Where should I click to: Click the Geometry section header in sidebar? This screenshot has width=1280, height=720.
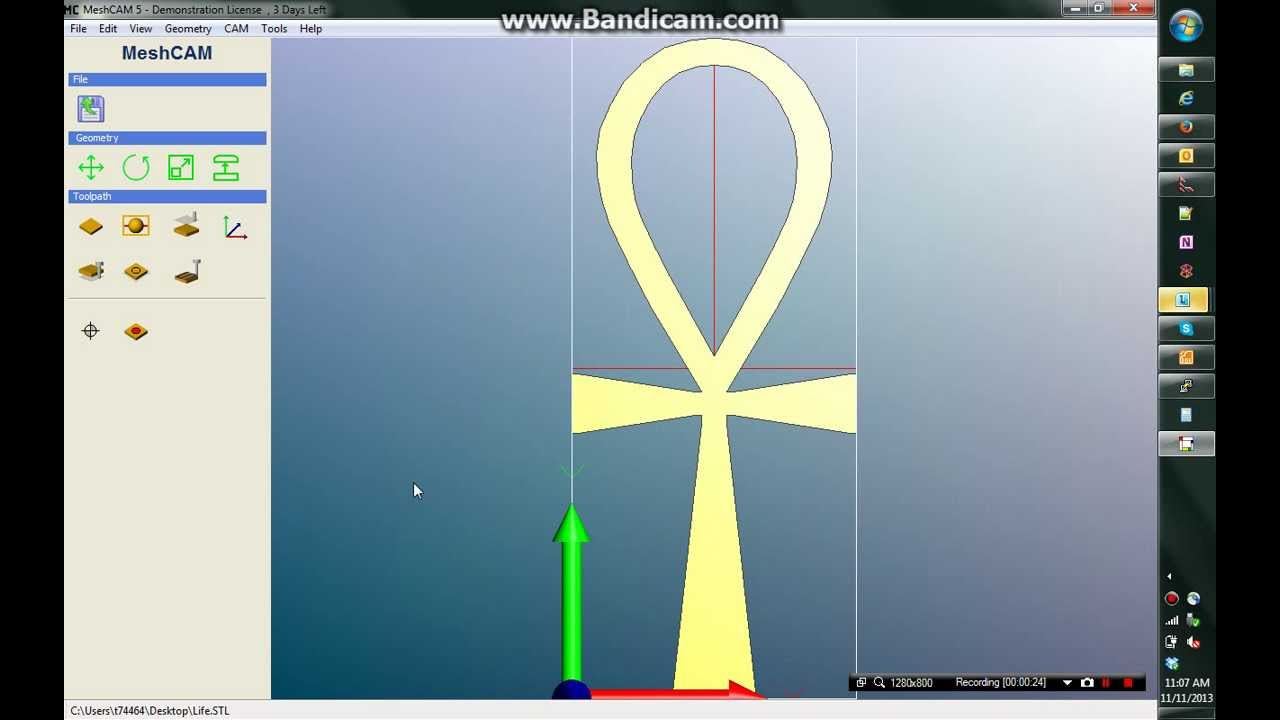coord(167,138)
